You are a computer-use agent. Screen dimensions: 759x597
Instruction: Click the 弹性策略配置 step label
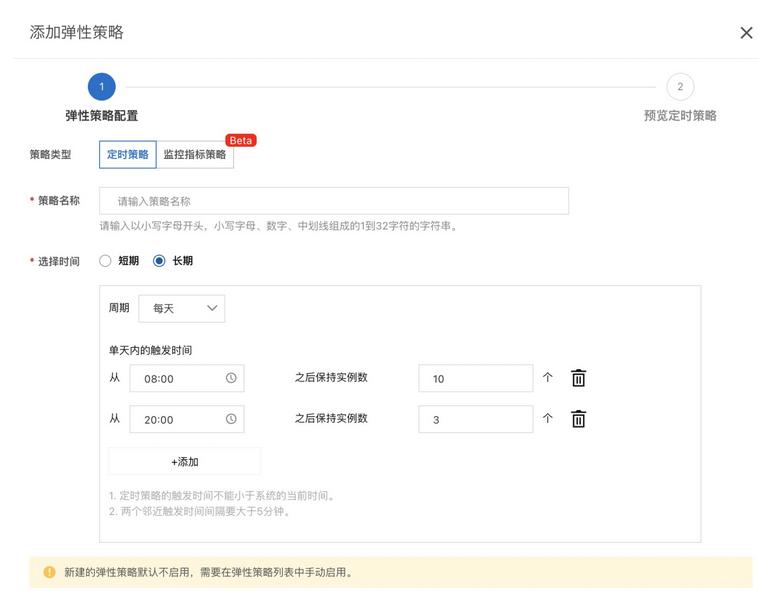click(102, 116)
